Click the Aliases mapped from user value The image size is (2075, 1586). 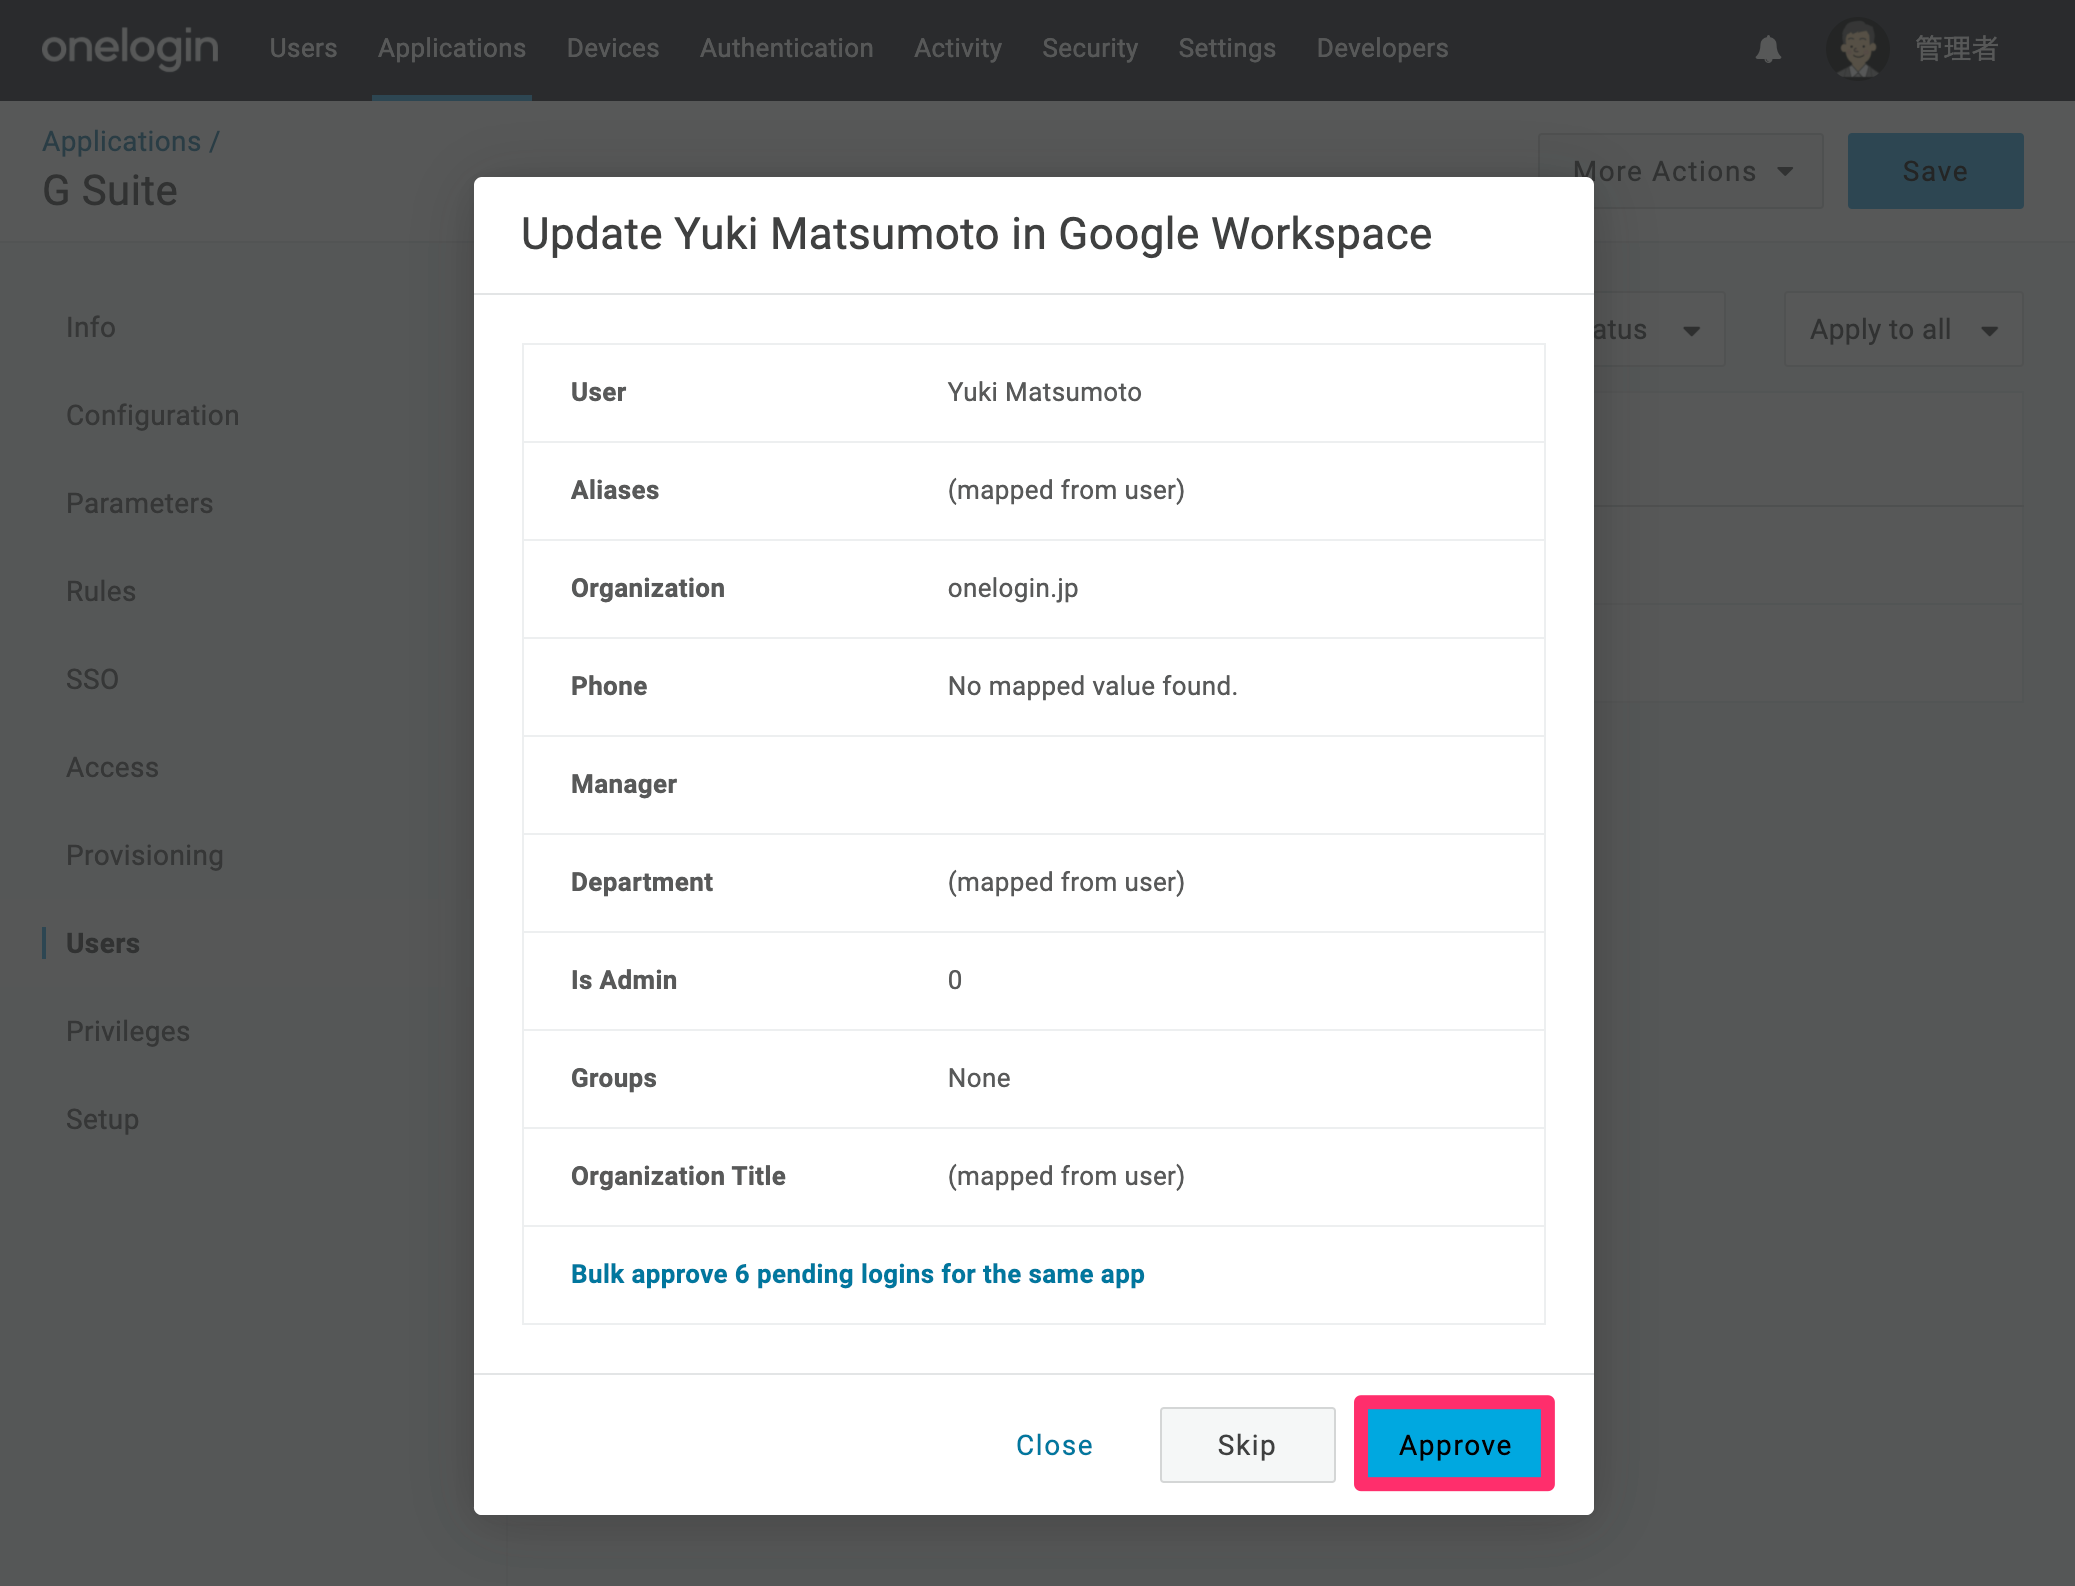[1066, 490]
